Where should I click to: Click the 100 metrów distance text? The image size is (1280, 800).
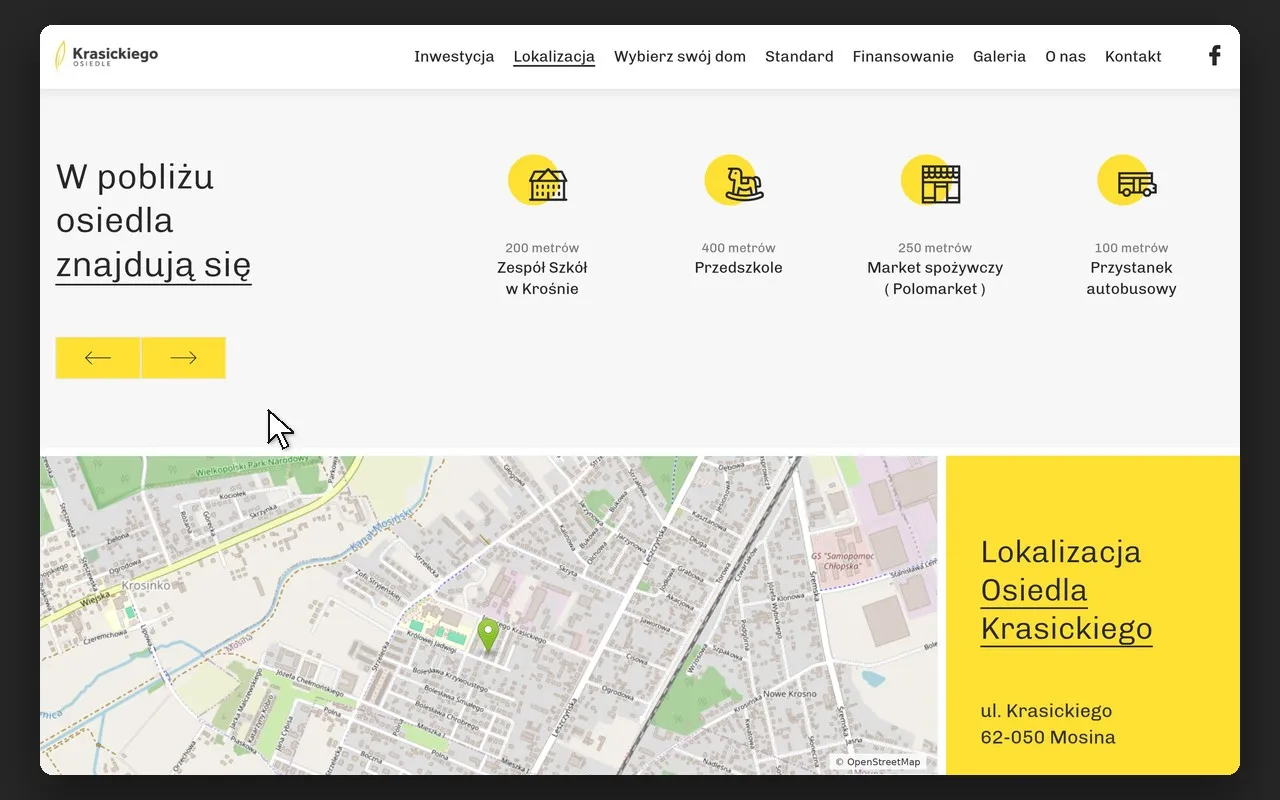pyautogui.click(x=1132, y=248)
